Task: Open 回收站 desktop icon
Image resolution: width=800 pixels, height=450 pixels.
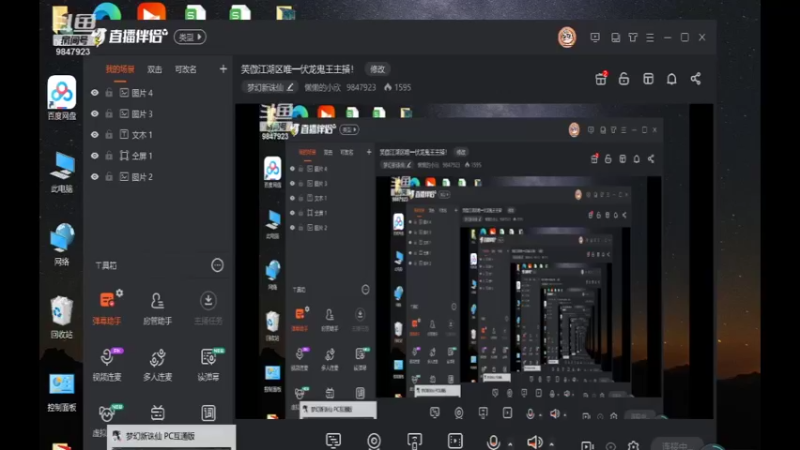Action: point(62,317)
